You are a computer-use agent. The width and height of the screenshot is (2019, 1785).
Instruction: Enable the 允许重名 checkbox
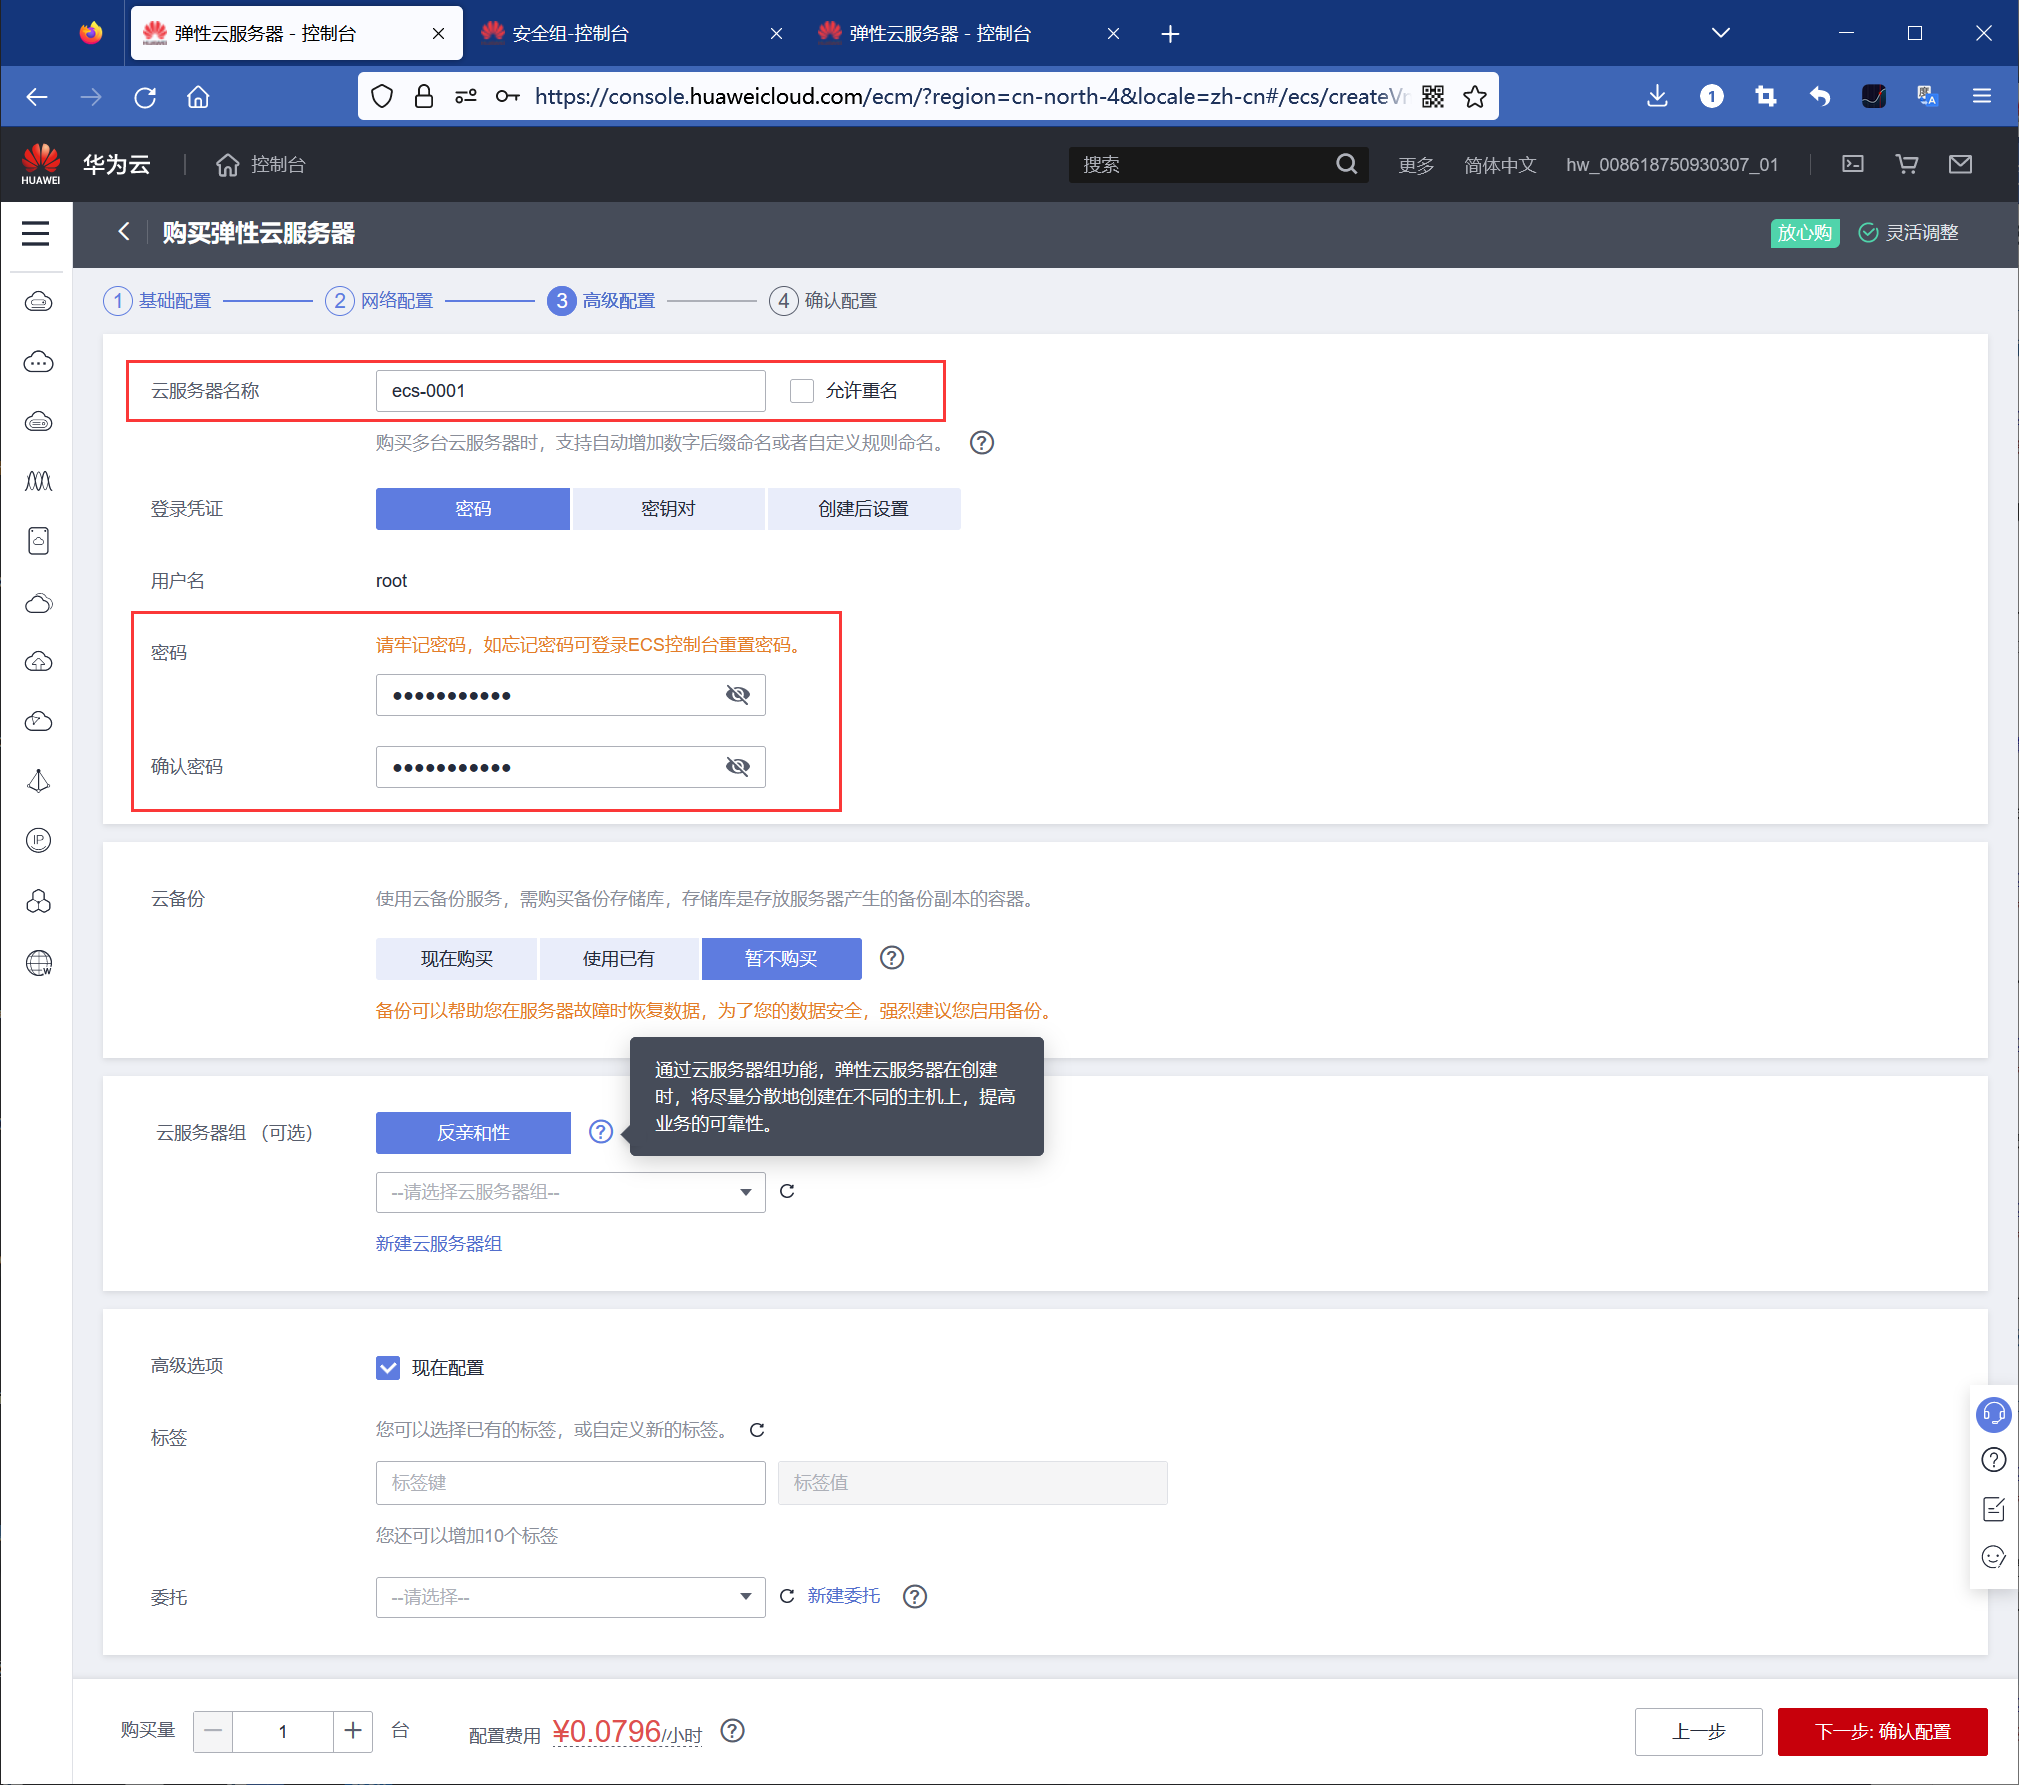tap(802, 391)
